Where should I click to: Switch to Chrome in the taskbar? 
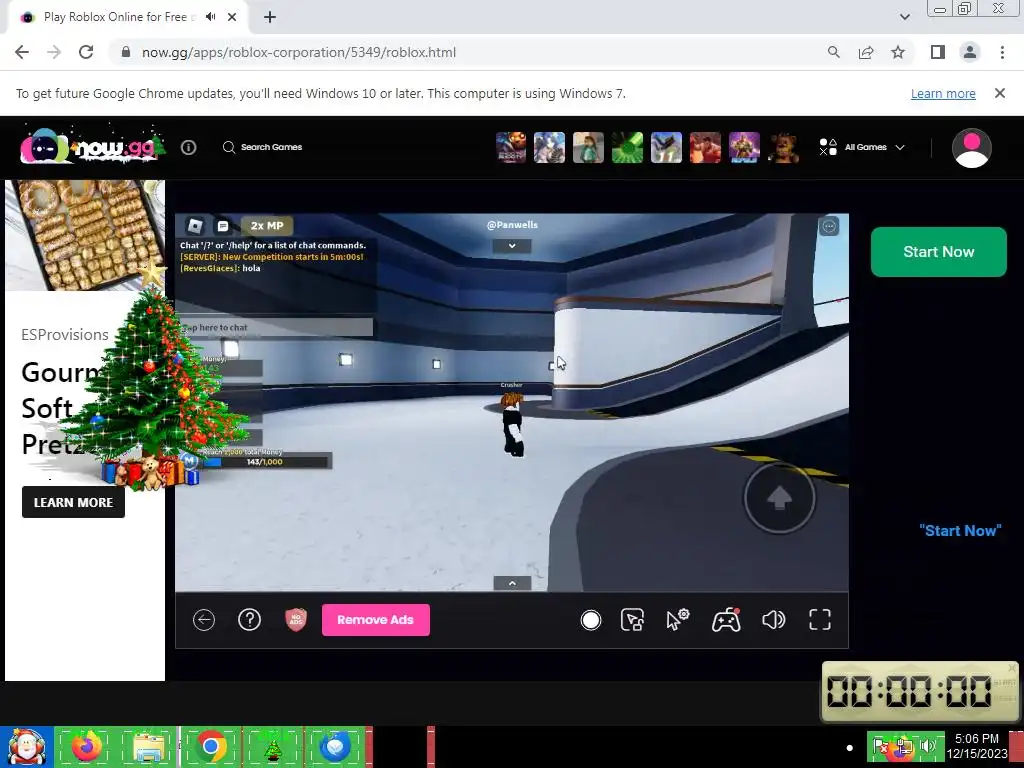click(211, 746)
